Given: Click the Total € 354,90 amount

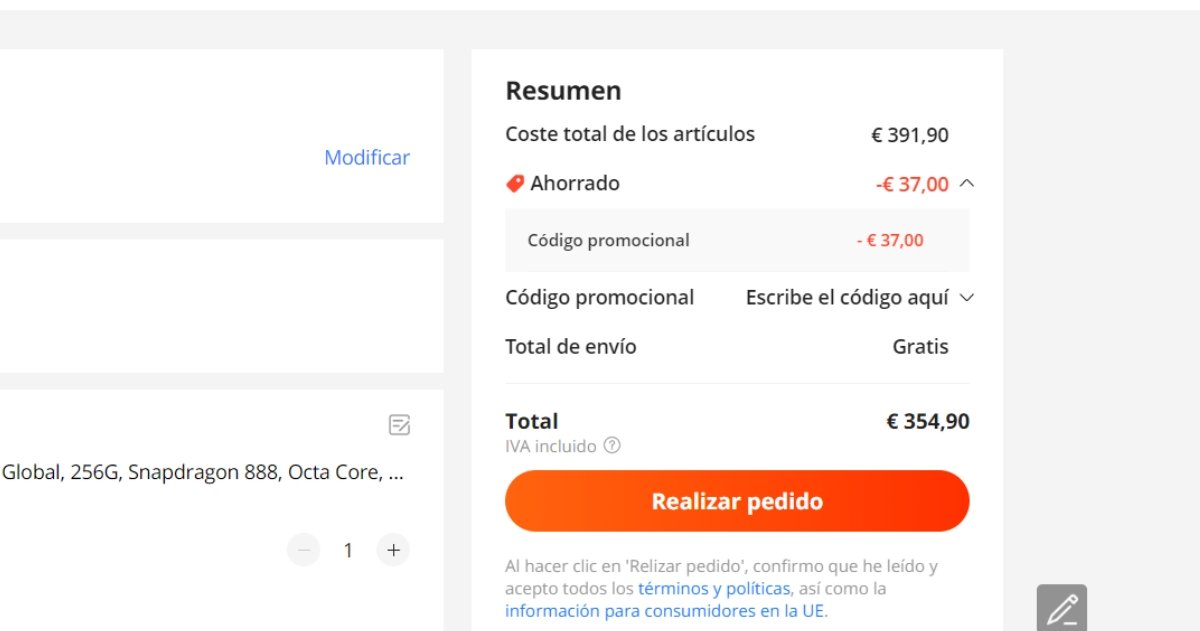Looking at the screenshot, I should coord(928,422).
